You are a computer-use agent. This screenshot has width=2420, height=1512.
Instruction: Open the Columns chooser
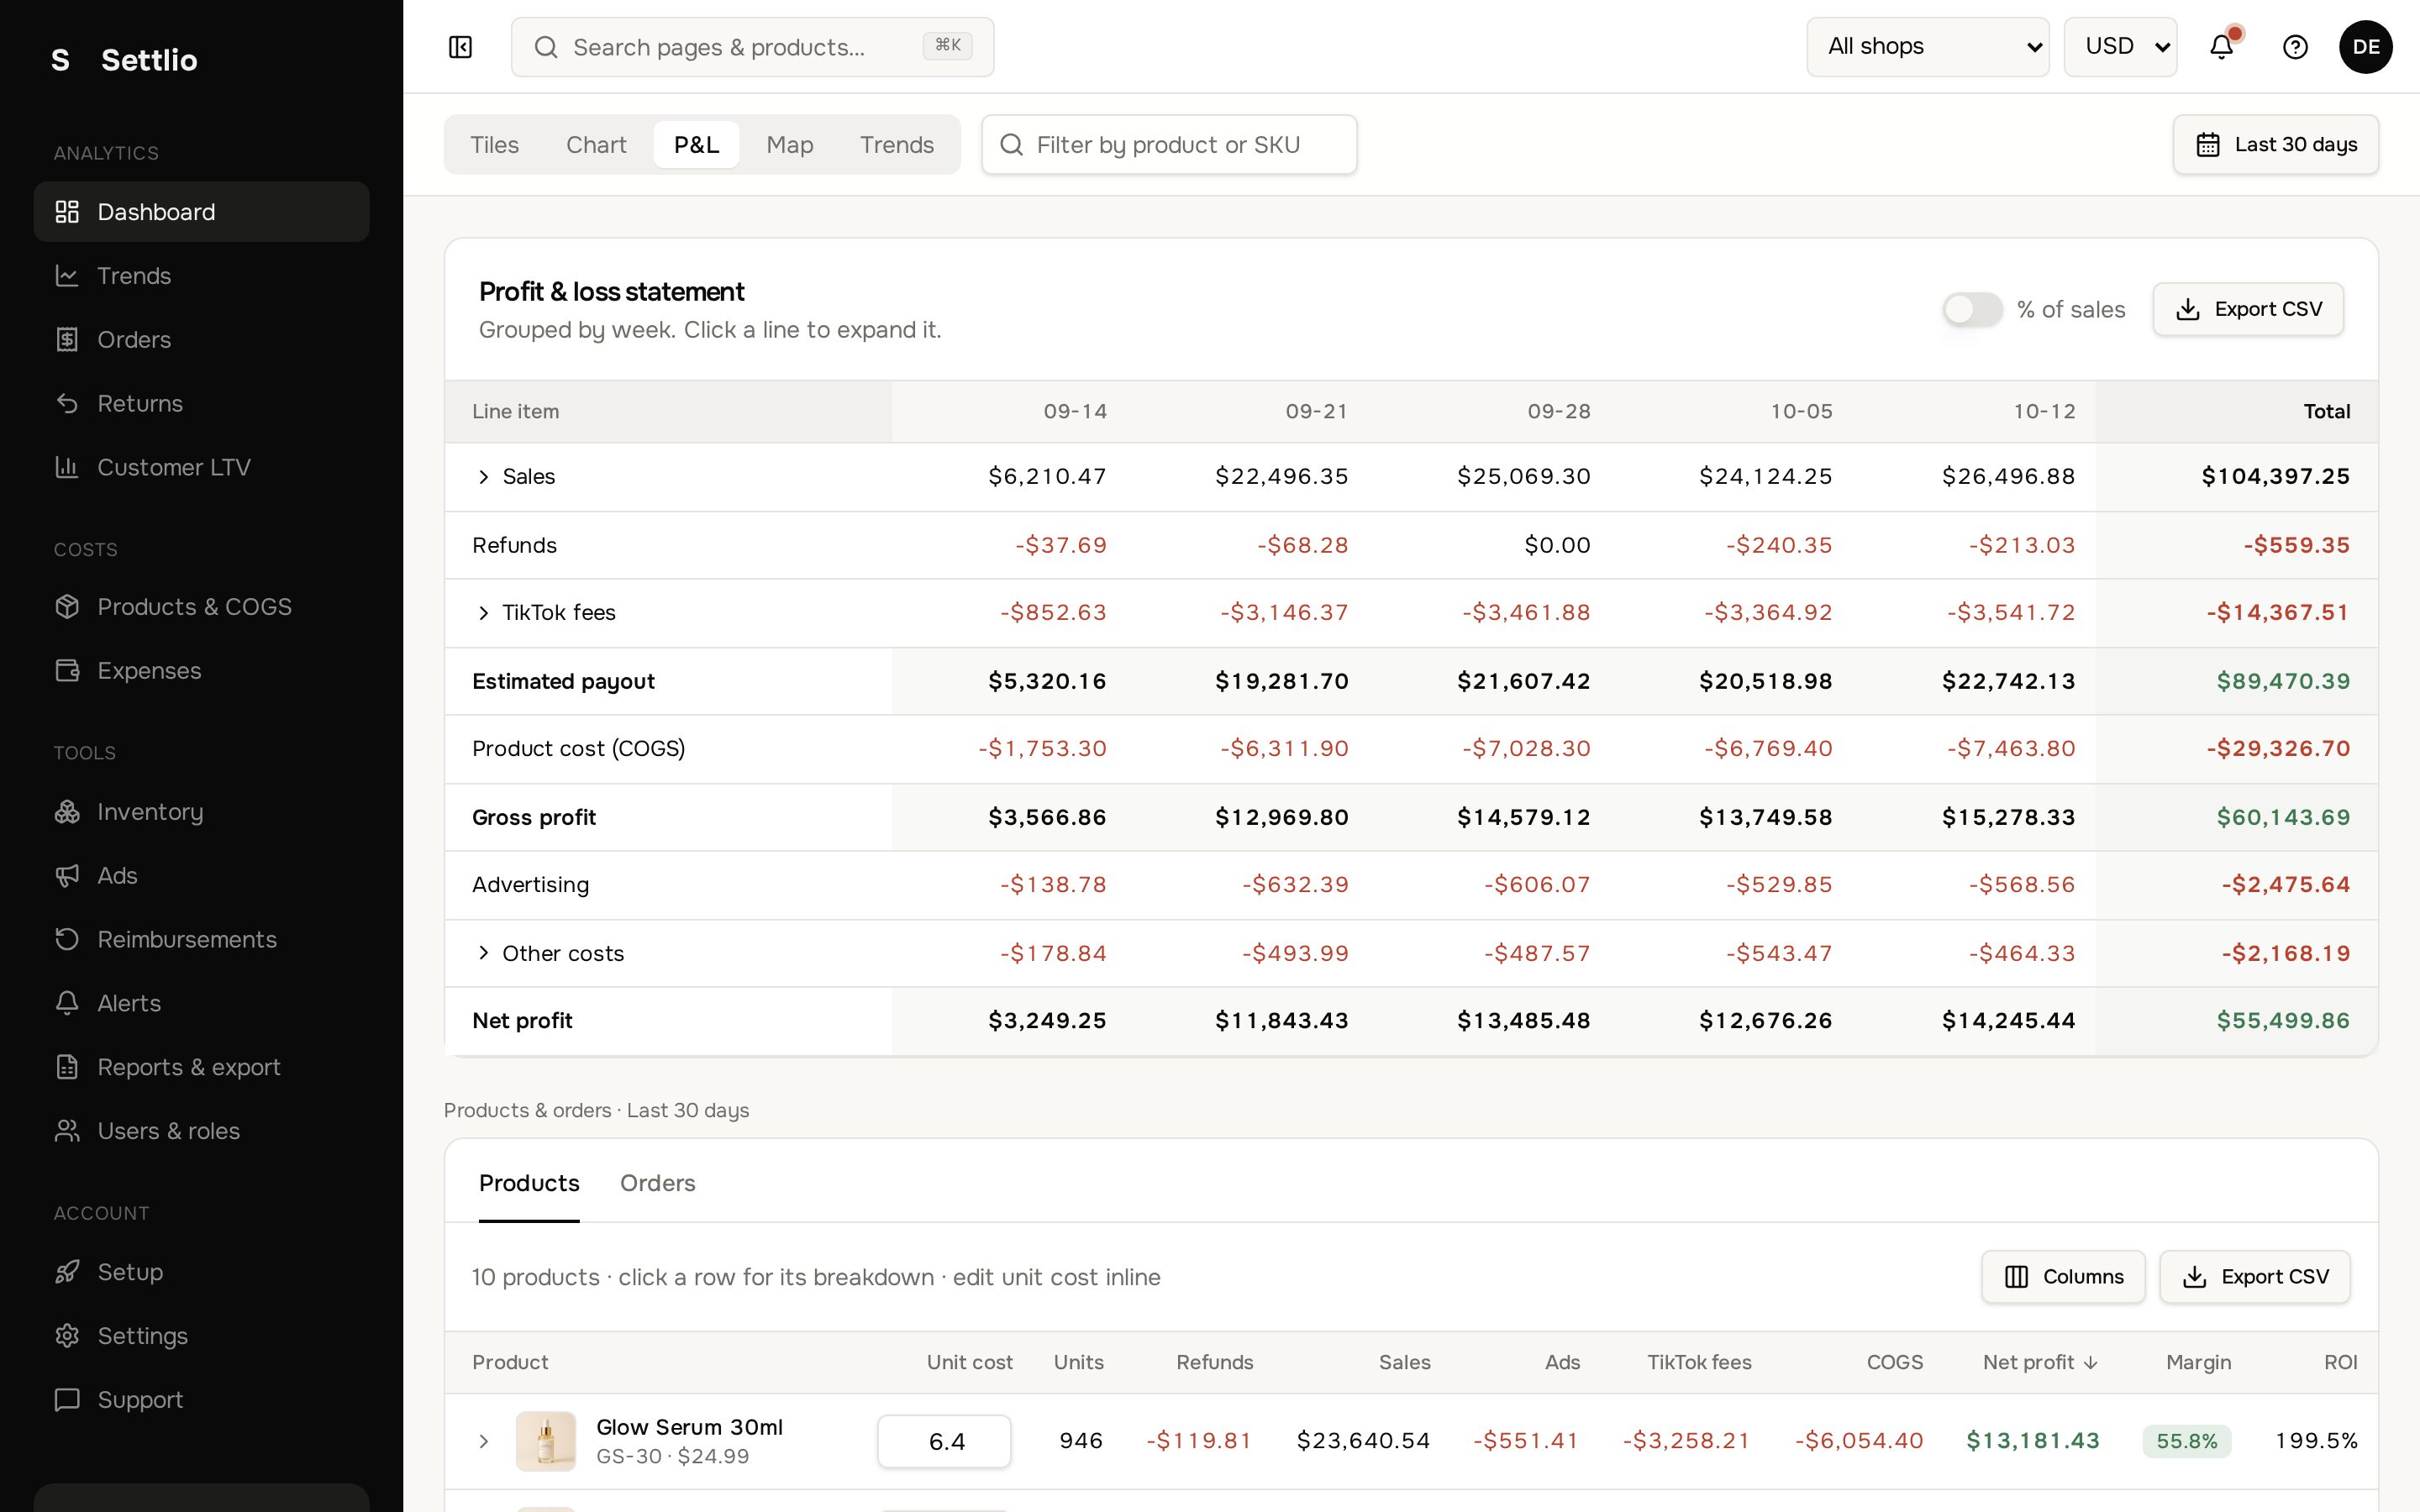(2062, 1277)
